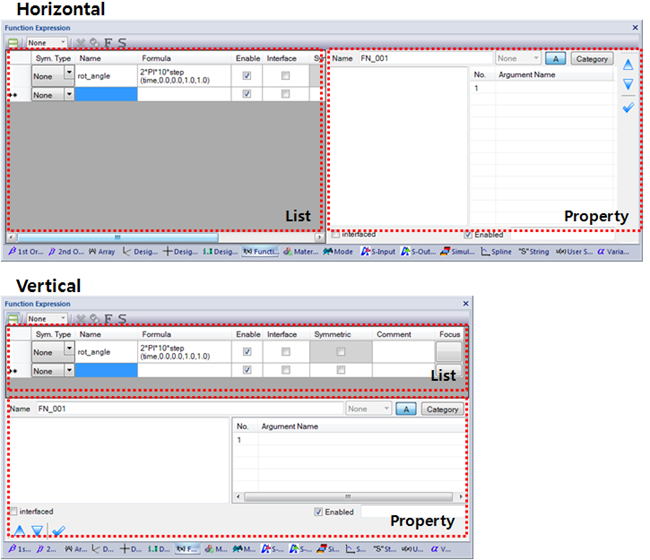Click Name field FN_001 in Vertical property
The height and width of the screenshot is (560, 650).
tap(189, 409)
